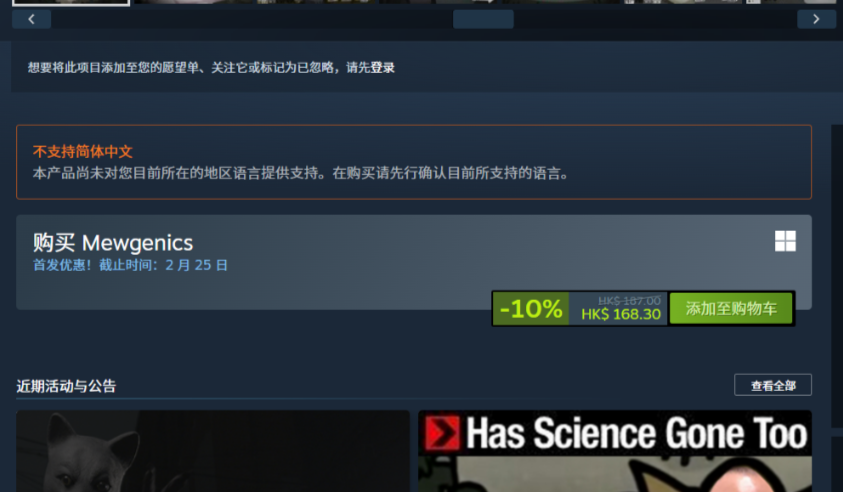
Task: Click the green -10% discount badge
Action: pos(531,309)
